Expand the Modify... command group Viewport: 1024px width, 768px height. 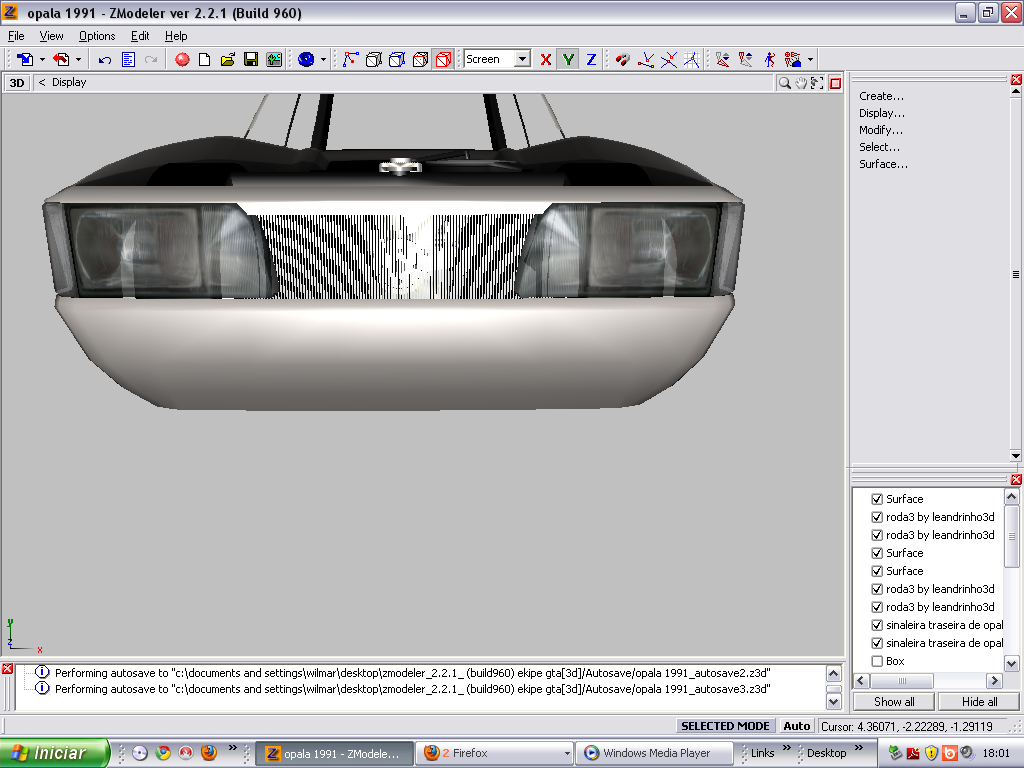880,130
